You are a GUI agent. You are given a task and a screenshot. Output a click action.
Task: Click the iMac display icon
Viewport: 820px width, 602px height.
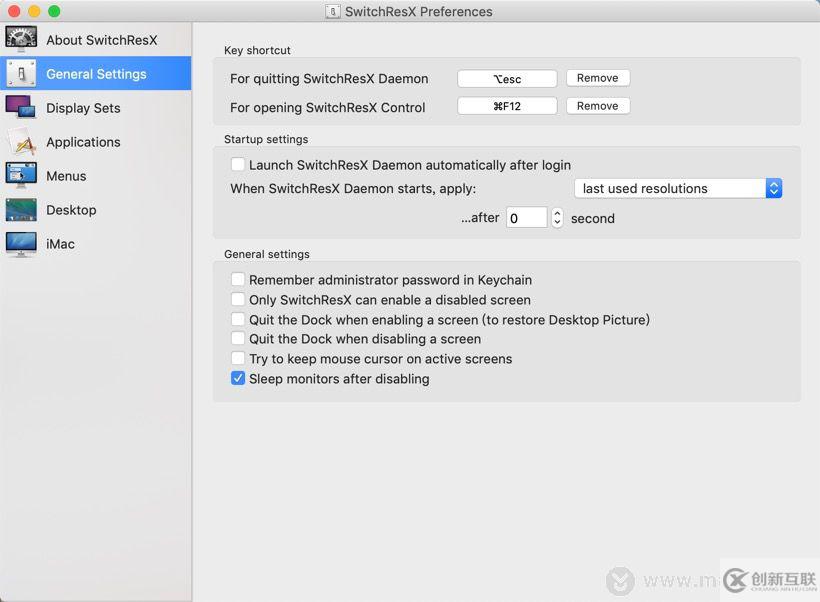pyautogui.click(x=21, y=244)
